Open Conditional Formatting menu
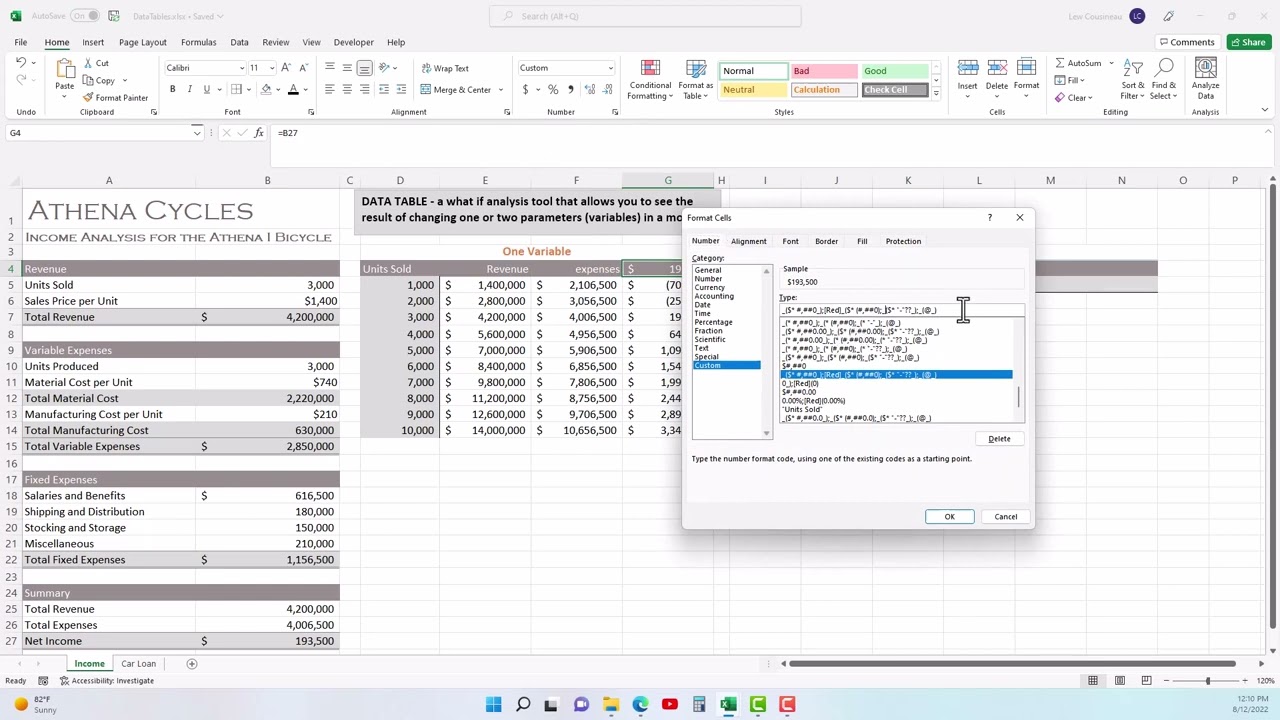Viewport: 1280px width, 720px height. [x=650, y=79]
